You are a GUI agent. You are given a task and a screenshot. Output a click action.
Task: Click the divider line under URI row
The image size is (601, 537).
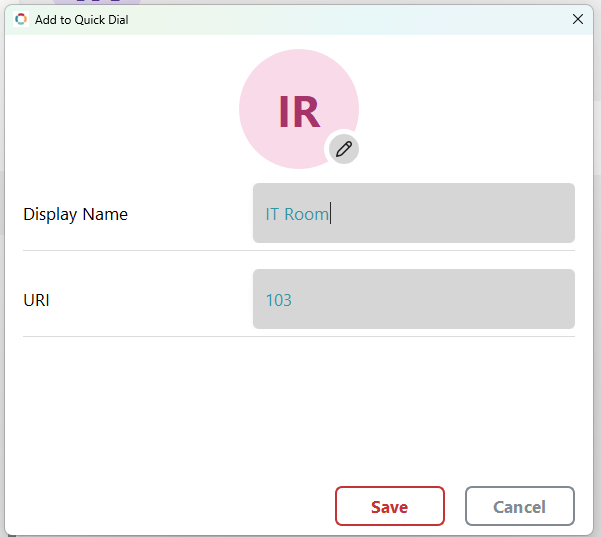coord(299,337)
